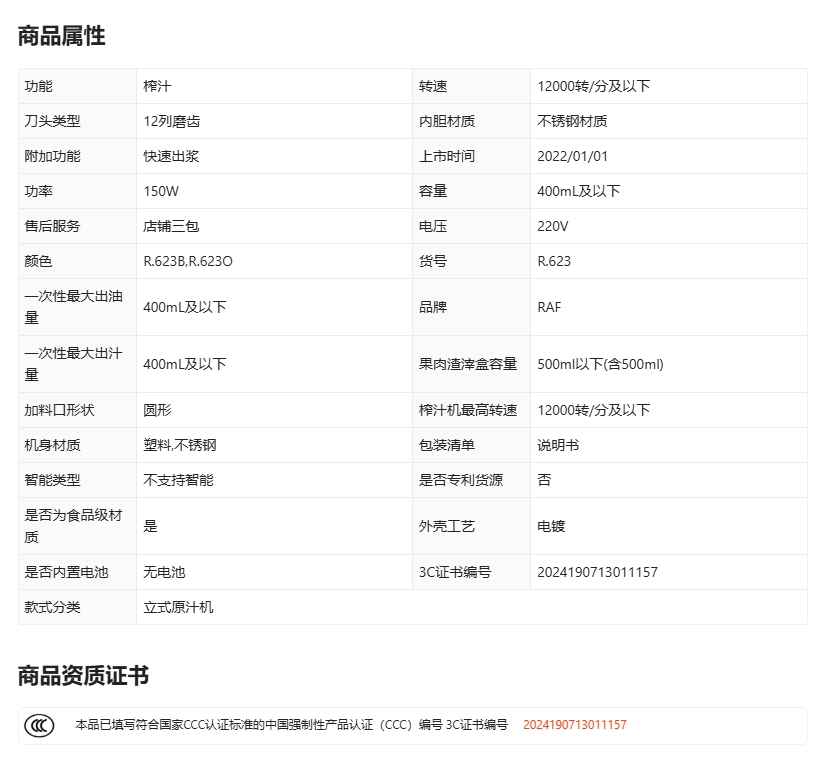
Task: Click the 功率 value 150W
Action: [161, 191]
